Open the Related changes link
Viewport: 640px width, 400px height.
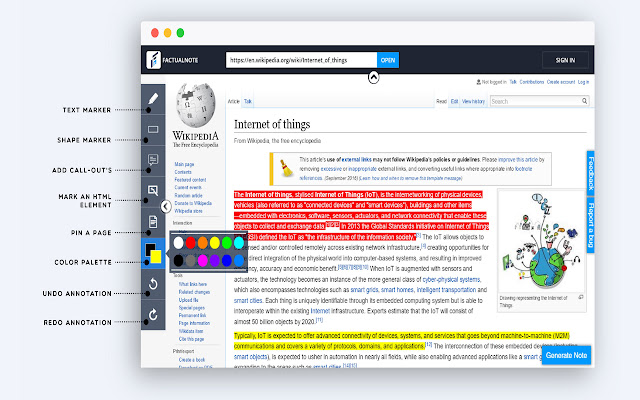pos(194,292)
